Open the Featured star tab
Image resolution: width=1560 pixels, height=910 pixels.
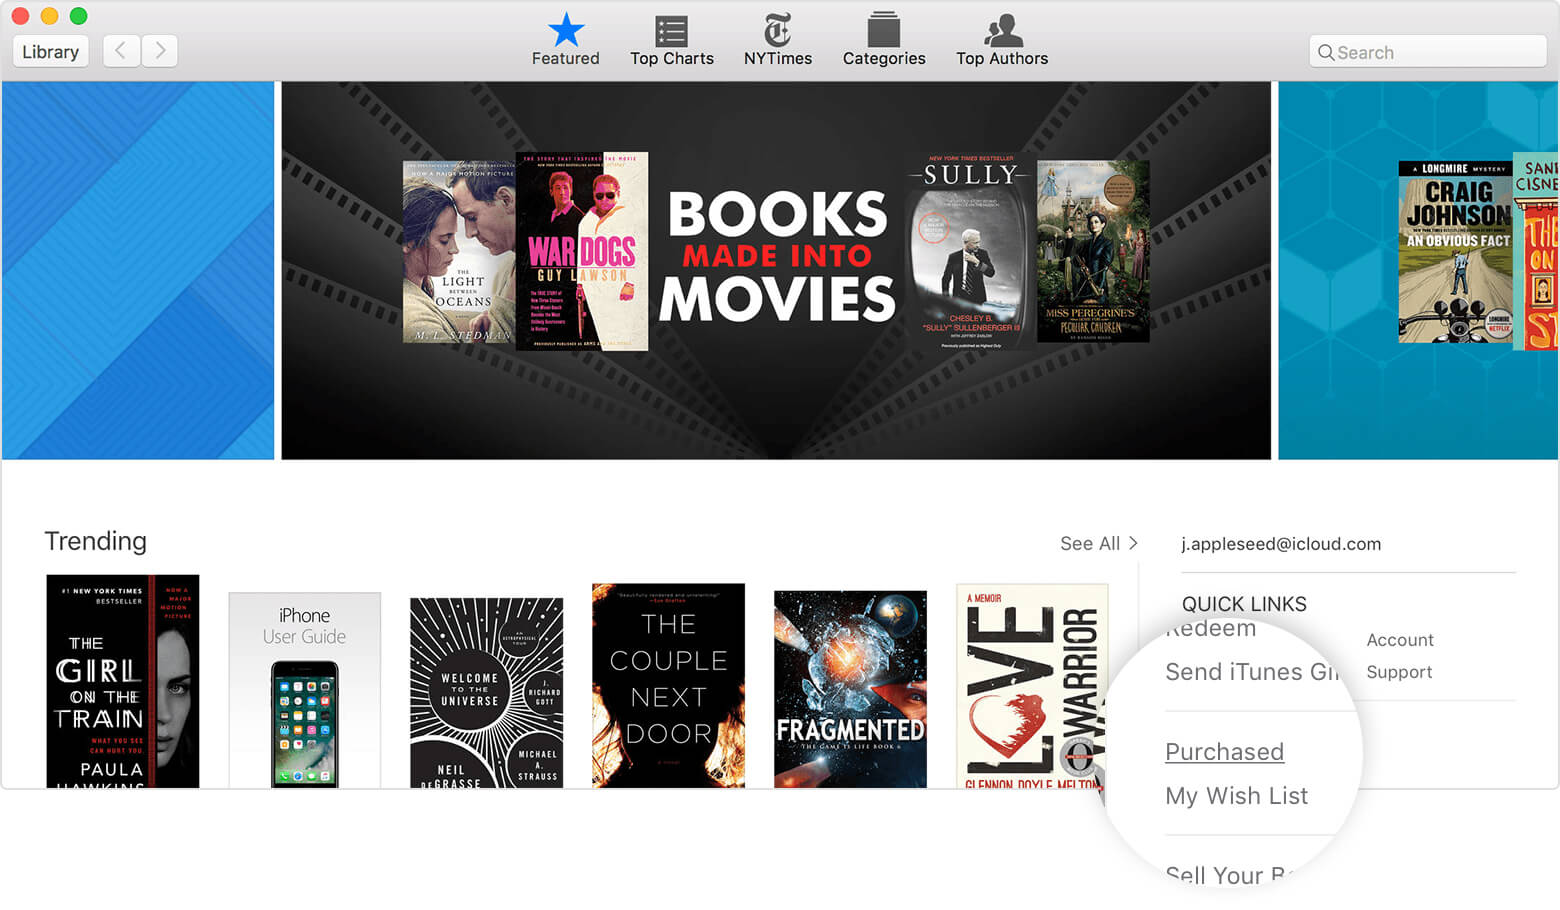click(x=565, y=40)
